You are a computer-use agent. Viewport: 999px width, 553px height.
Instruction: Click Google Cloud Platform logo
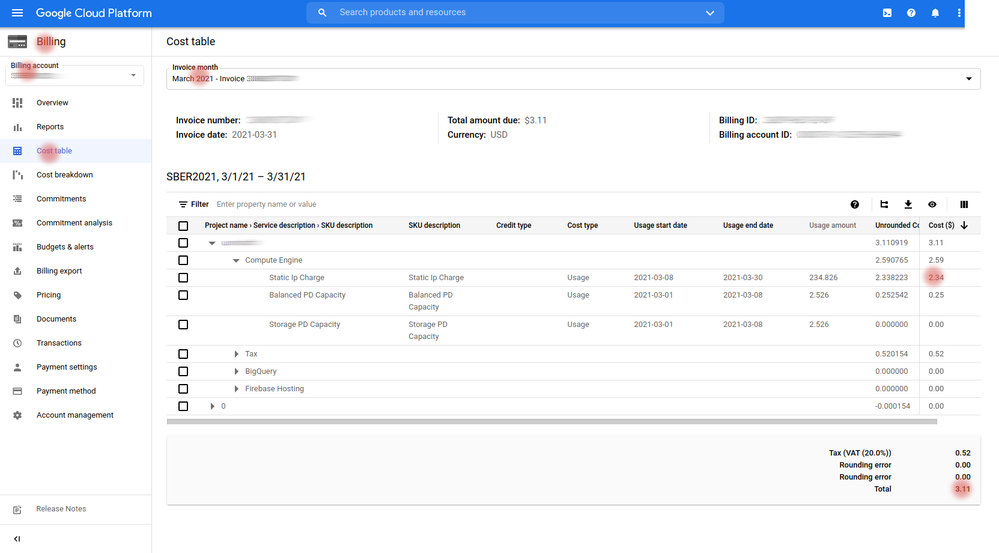tap(94, 13)
